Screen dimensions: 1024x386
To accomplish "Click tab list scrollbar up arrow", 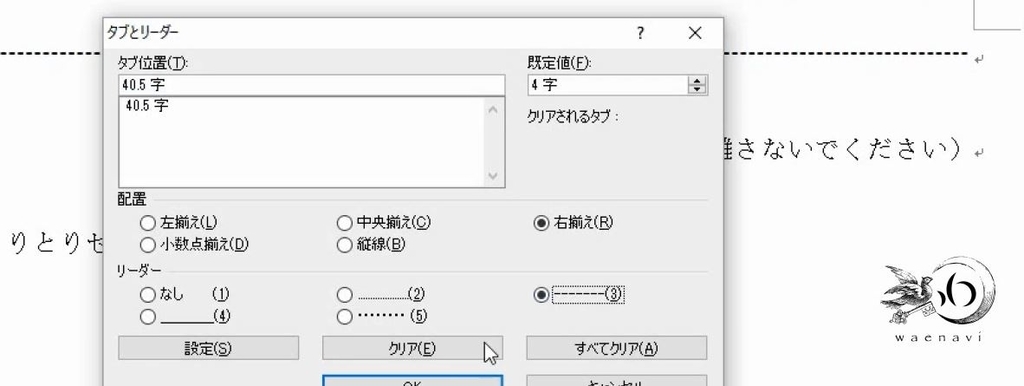I will point(493,109).
